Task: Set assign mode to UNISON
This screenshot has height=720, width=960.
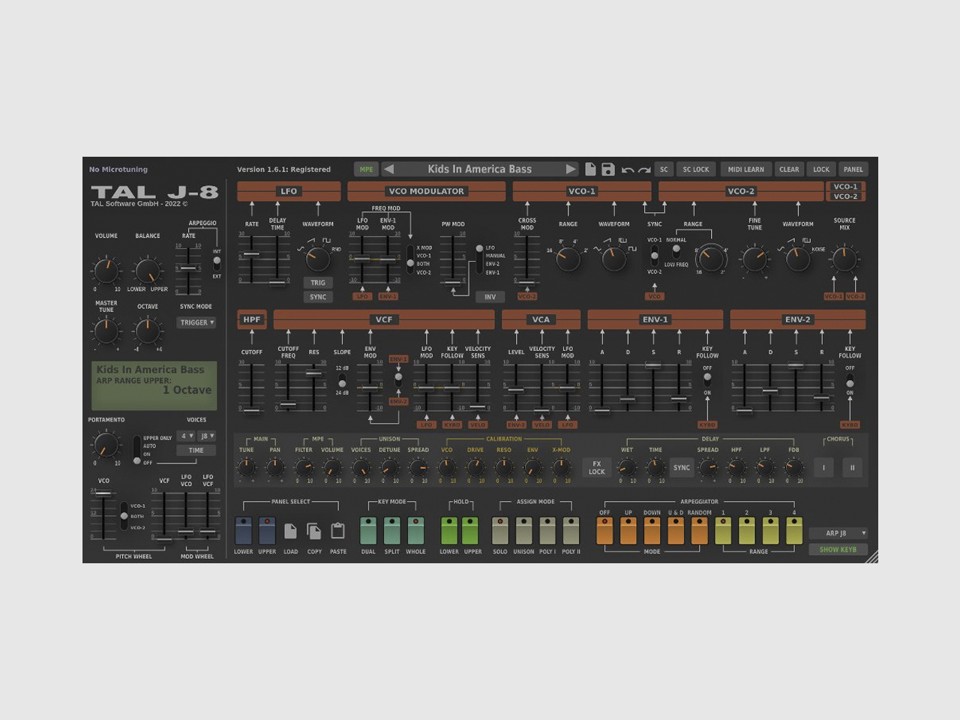Action: click(x=523, y=530)
